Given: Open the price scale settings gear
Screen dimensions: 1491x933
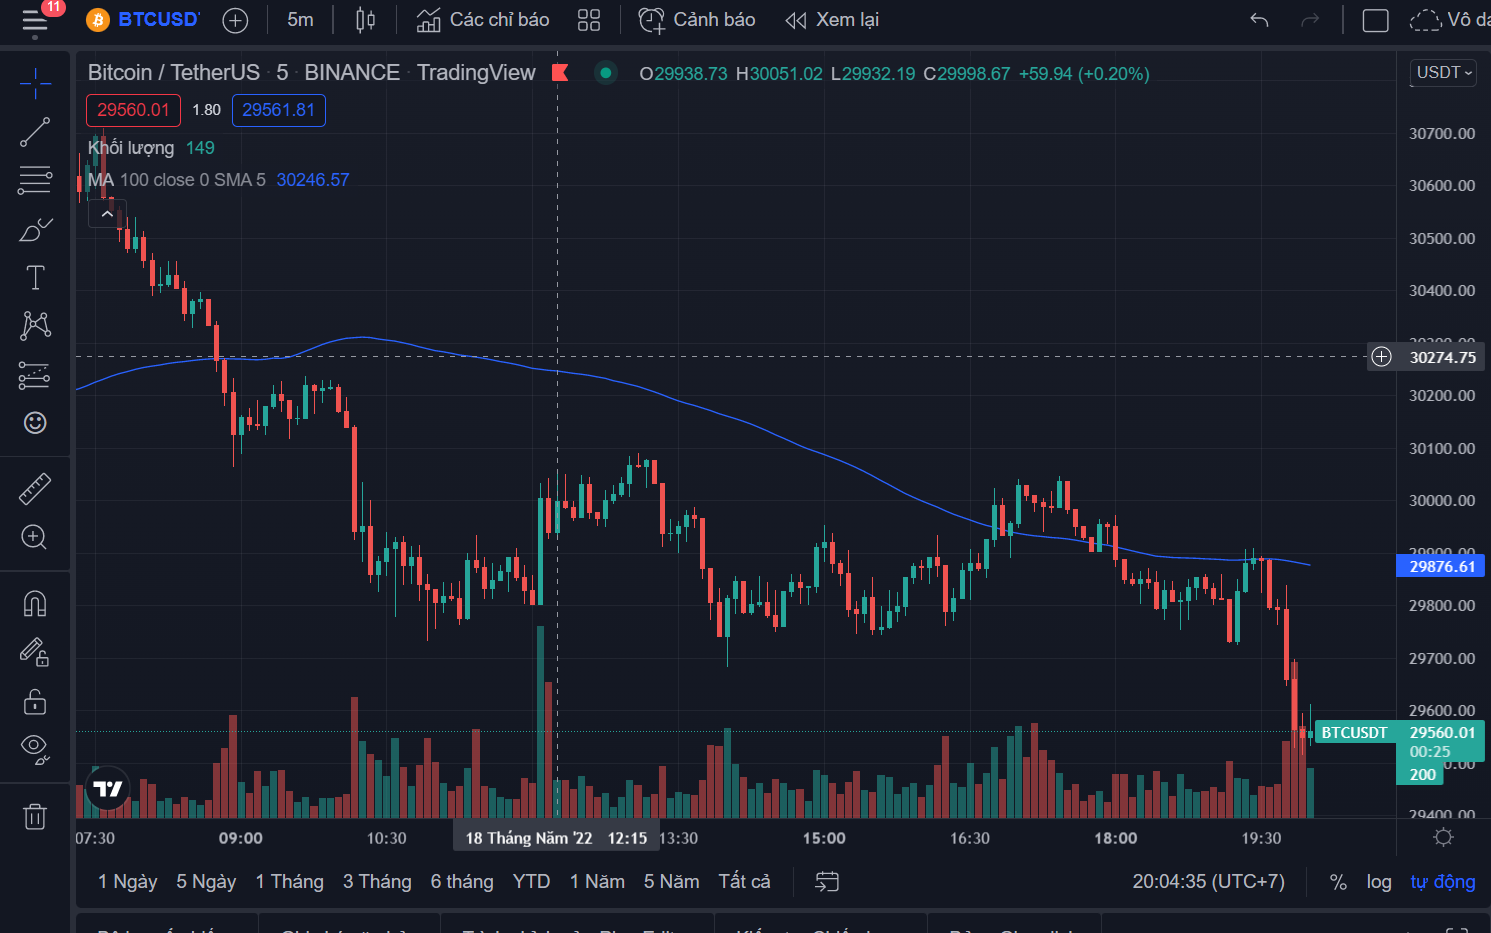Looking at the screenshot, I should [1442, 838].
